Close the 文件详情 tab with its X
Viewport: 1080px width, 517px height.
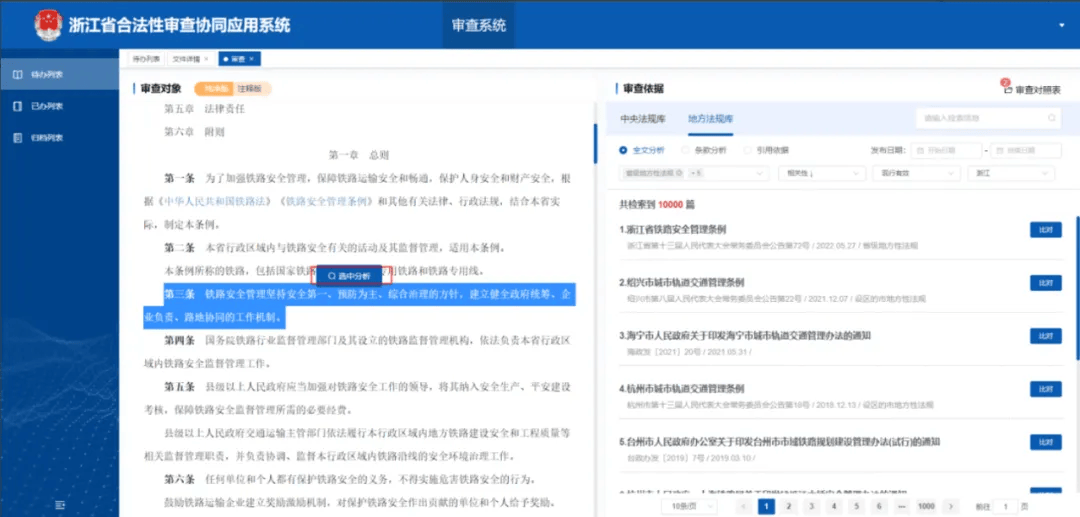207,59
